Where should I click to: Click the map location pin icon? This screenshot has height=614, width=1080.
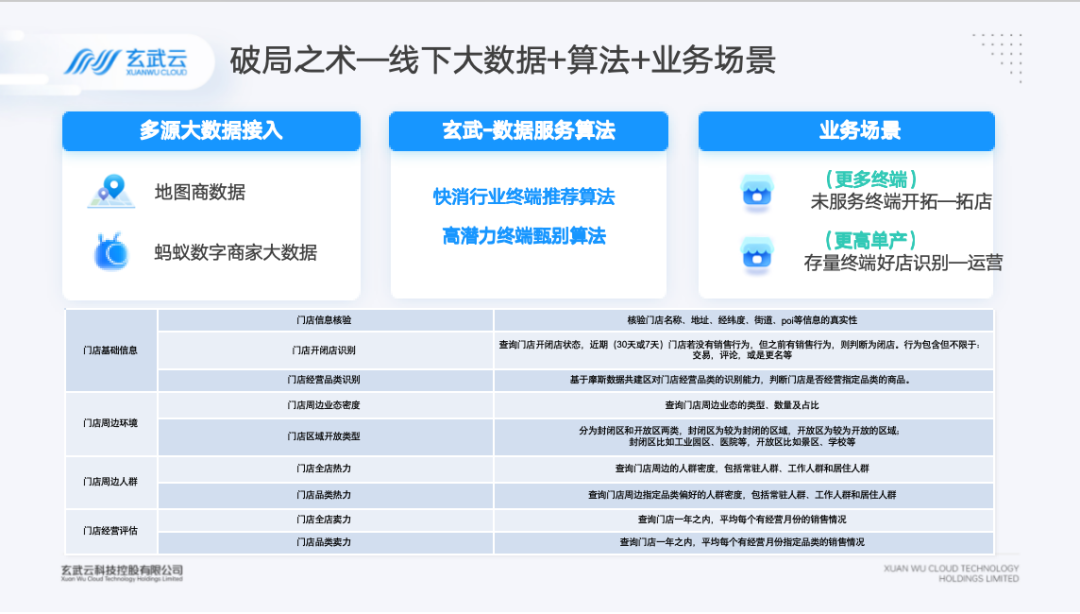tap(112, 191)
